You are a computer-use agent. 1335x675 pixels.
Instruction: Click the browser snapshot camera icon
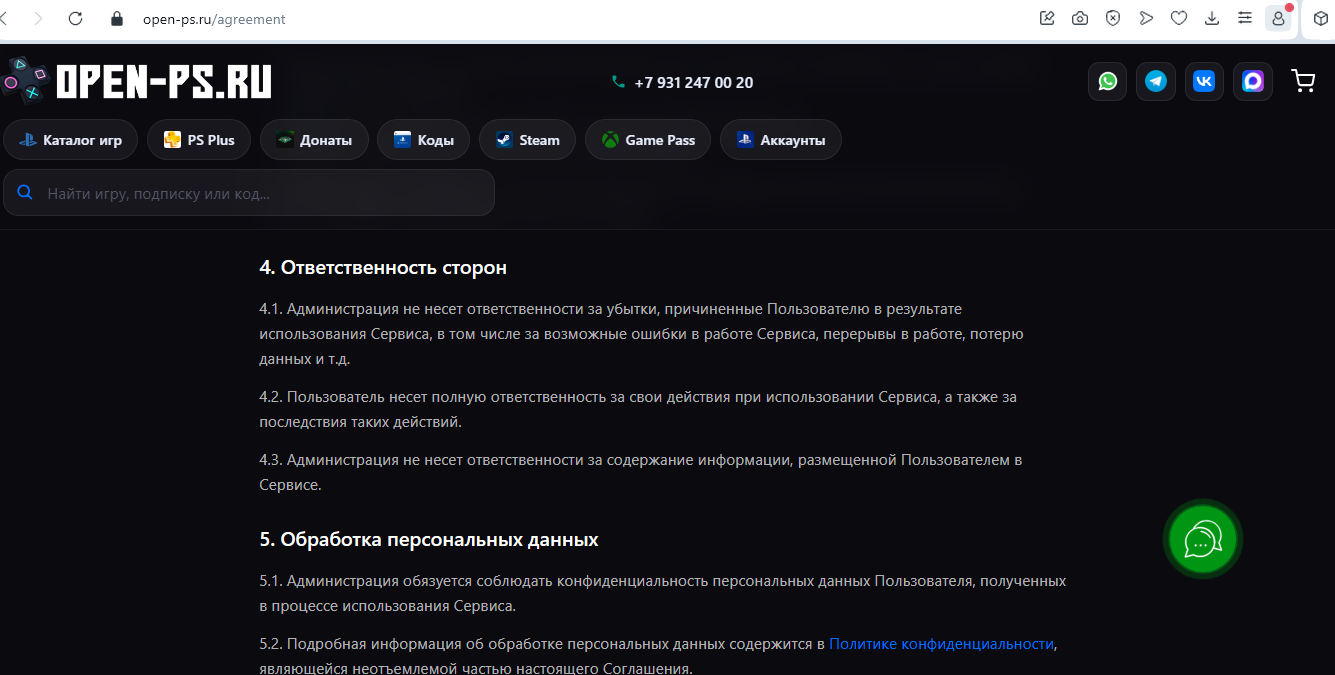1080,18
